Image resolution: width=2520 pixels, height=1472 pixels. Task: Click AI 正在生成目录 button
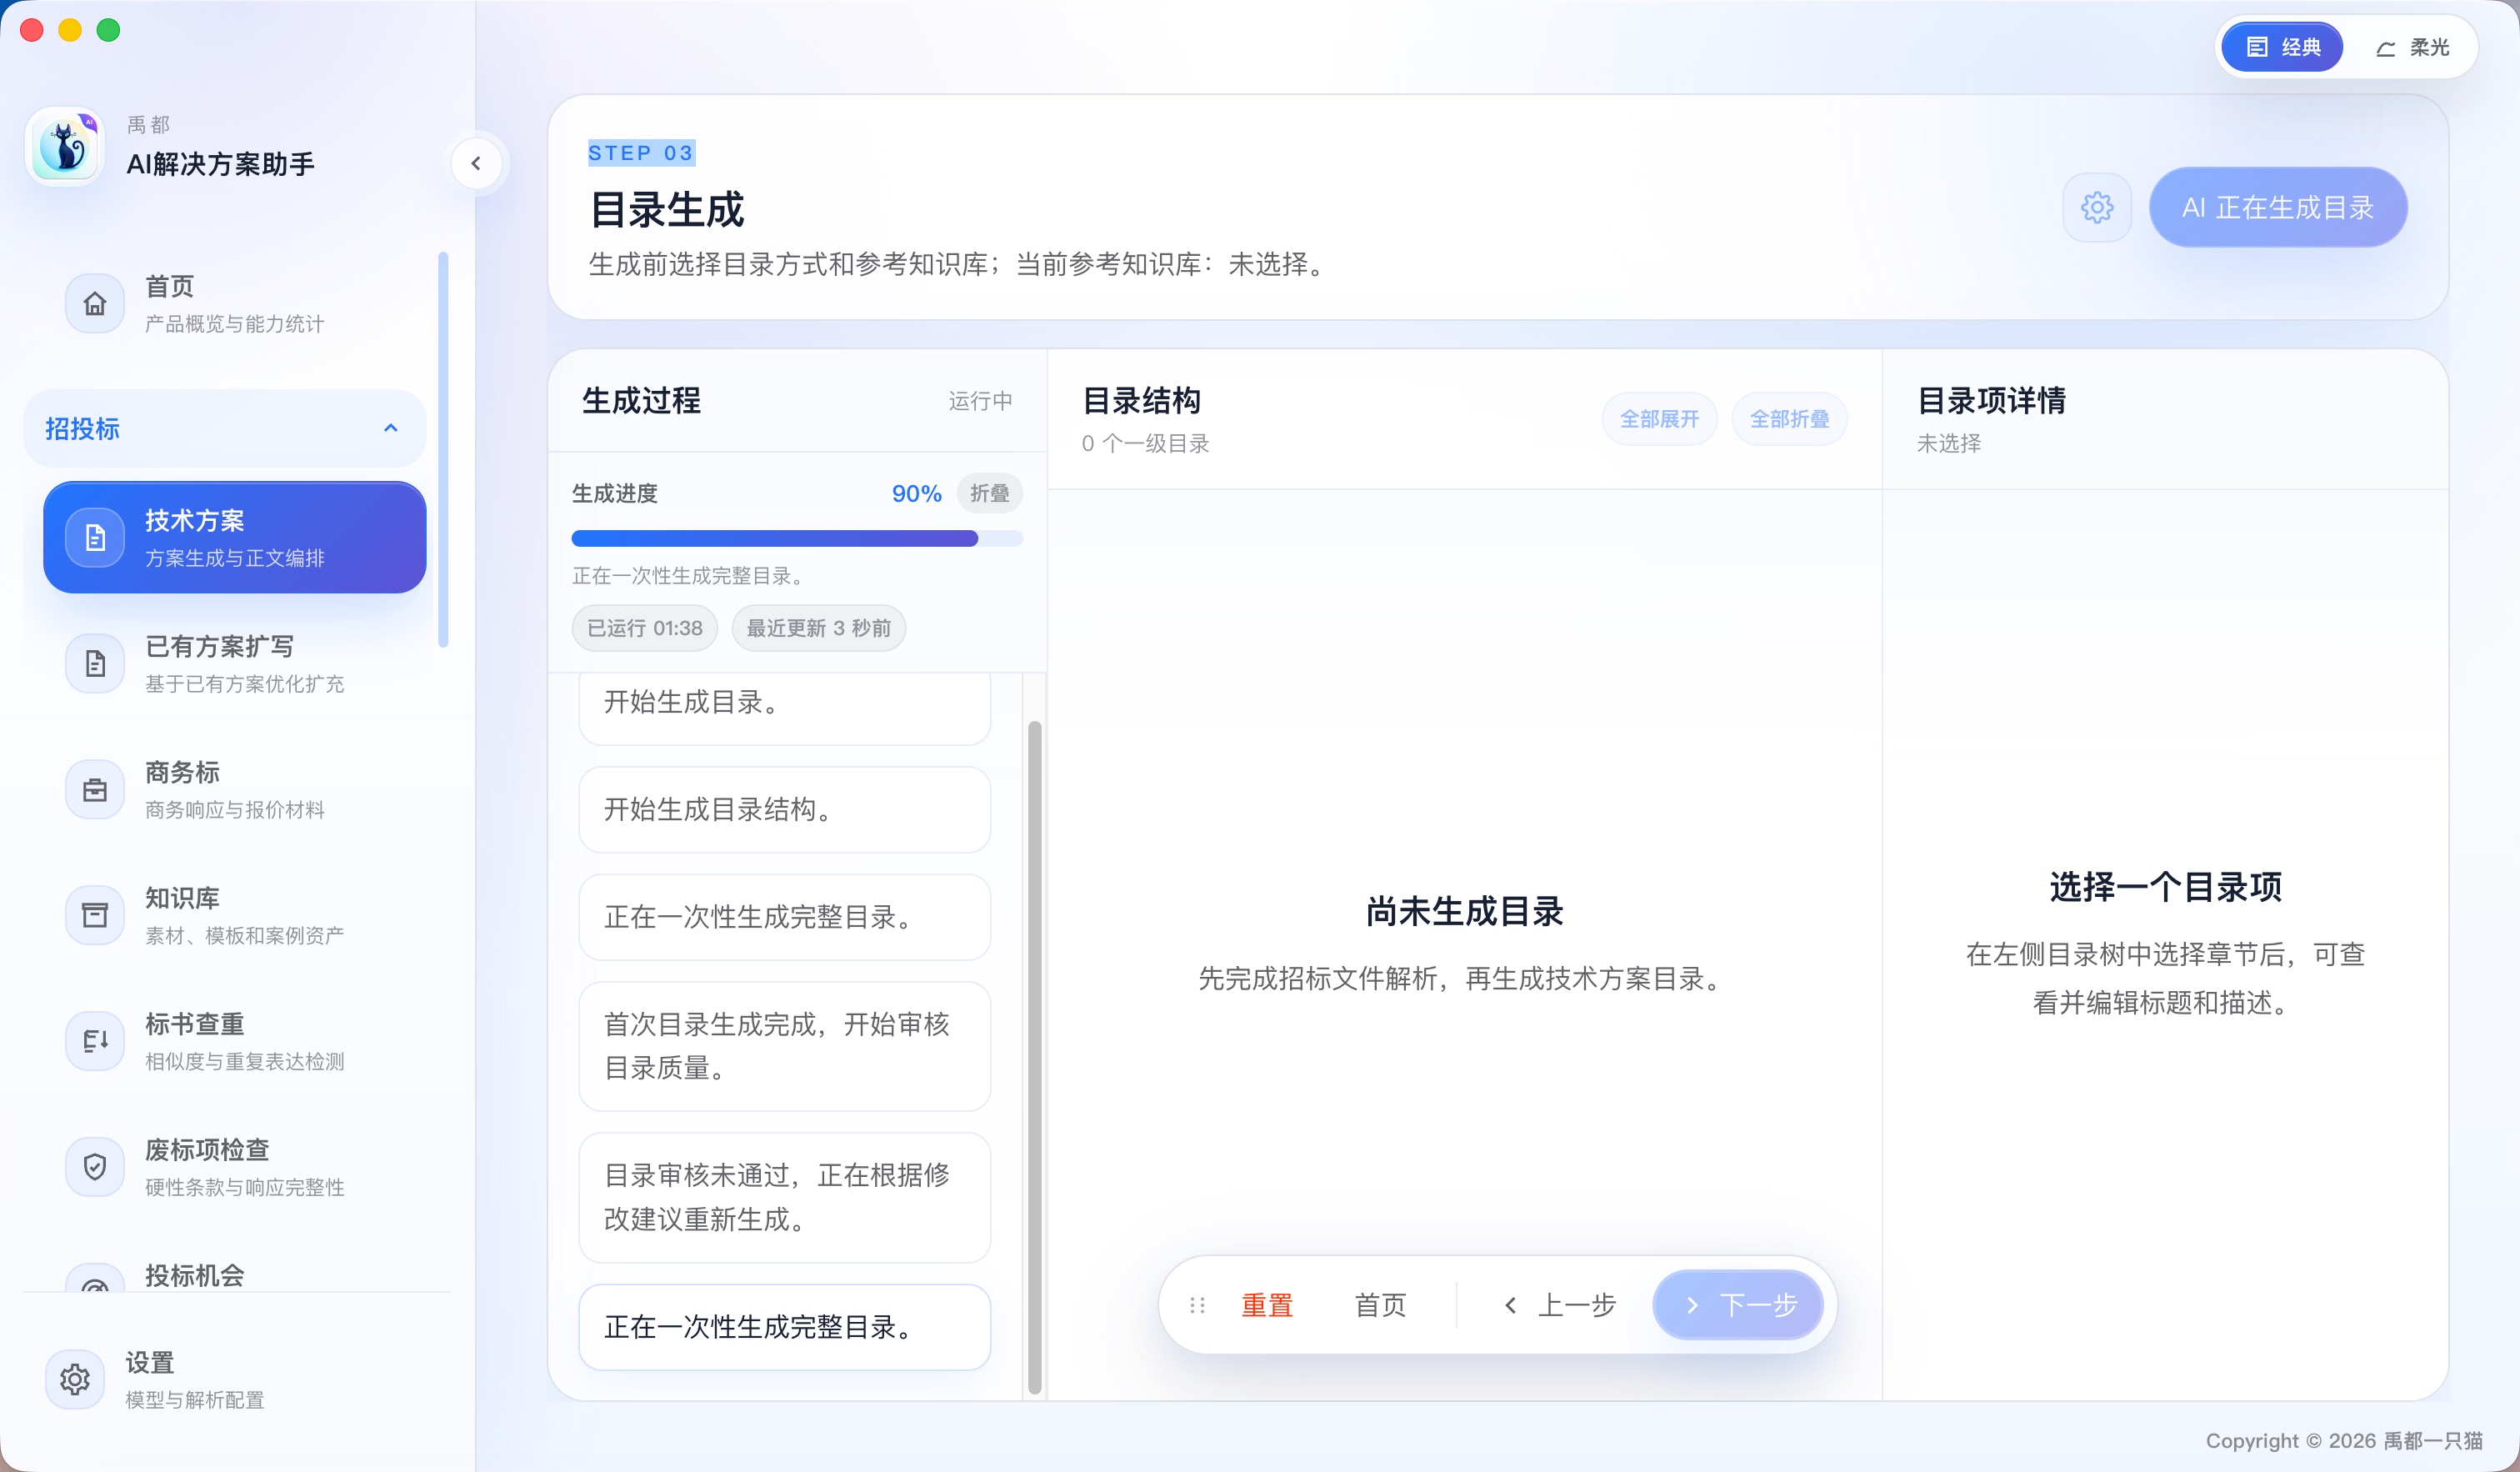click(2278, 207)
